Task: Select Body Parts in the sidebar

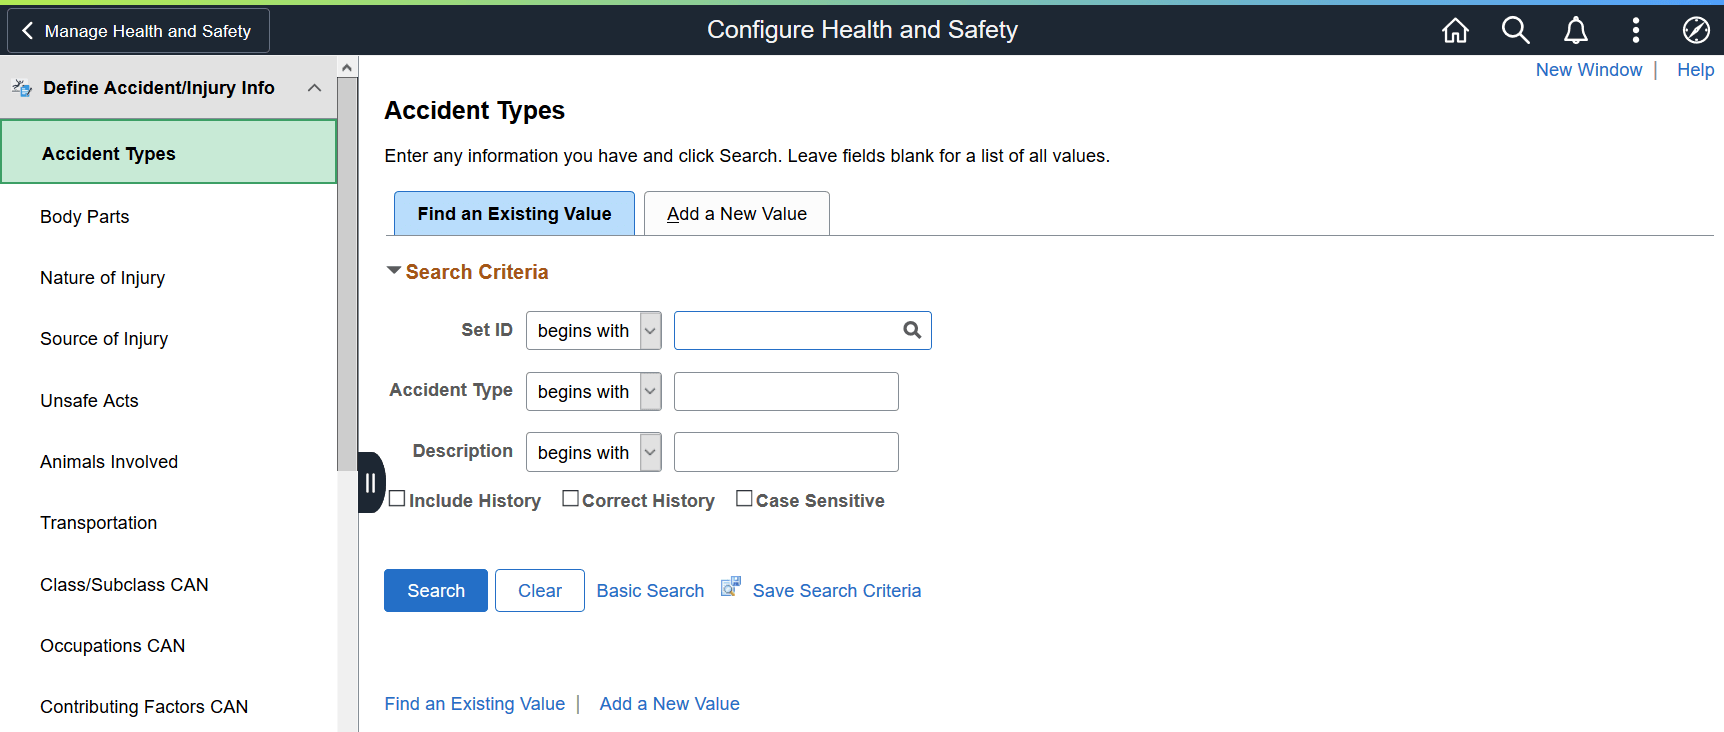Action: (x=85, y=217)
